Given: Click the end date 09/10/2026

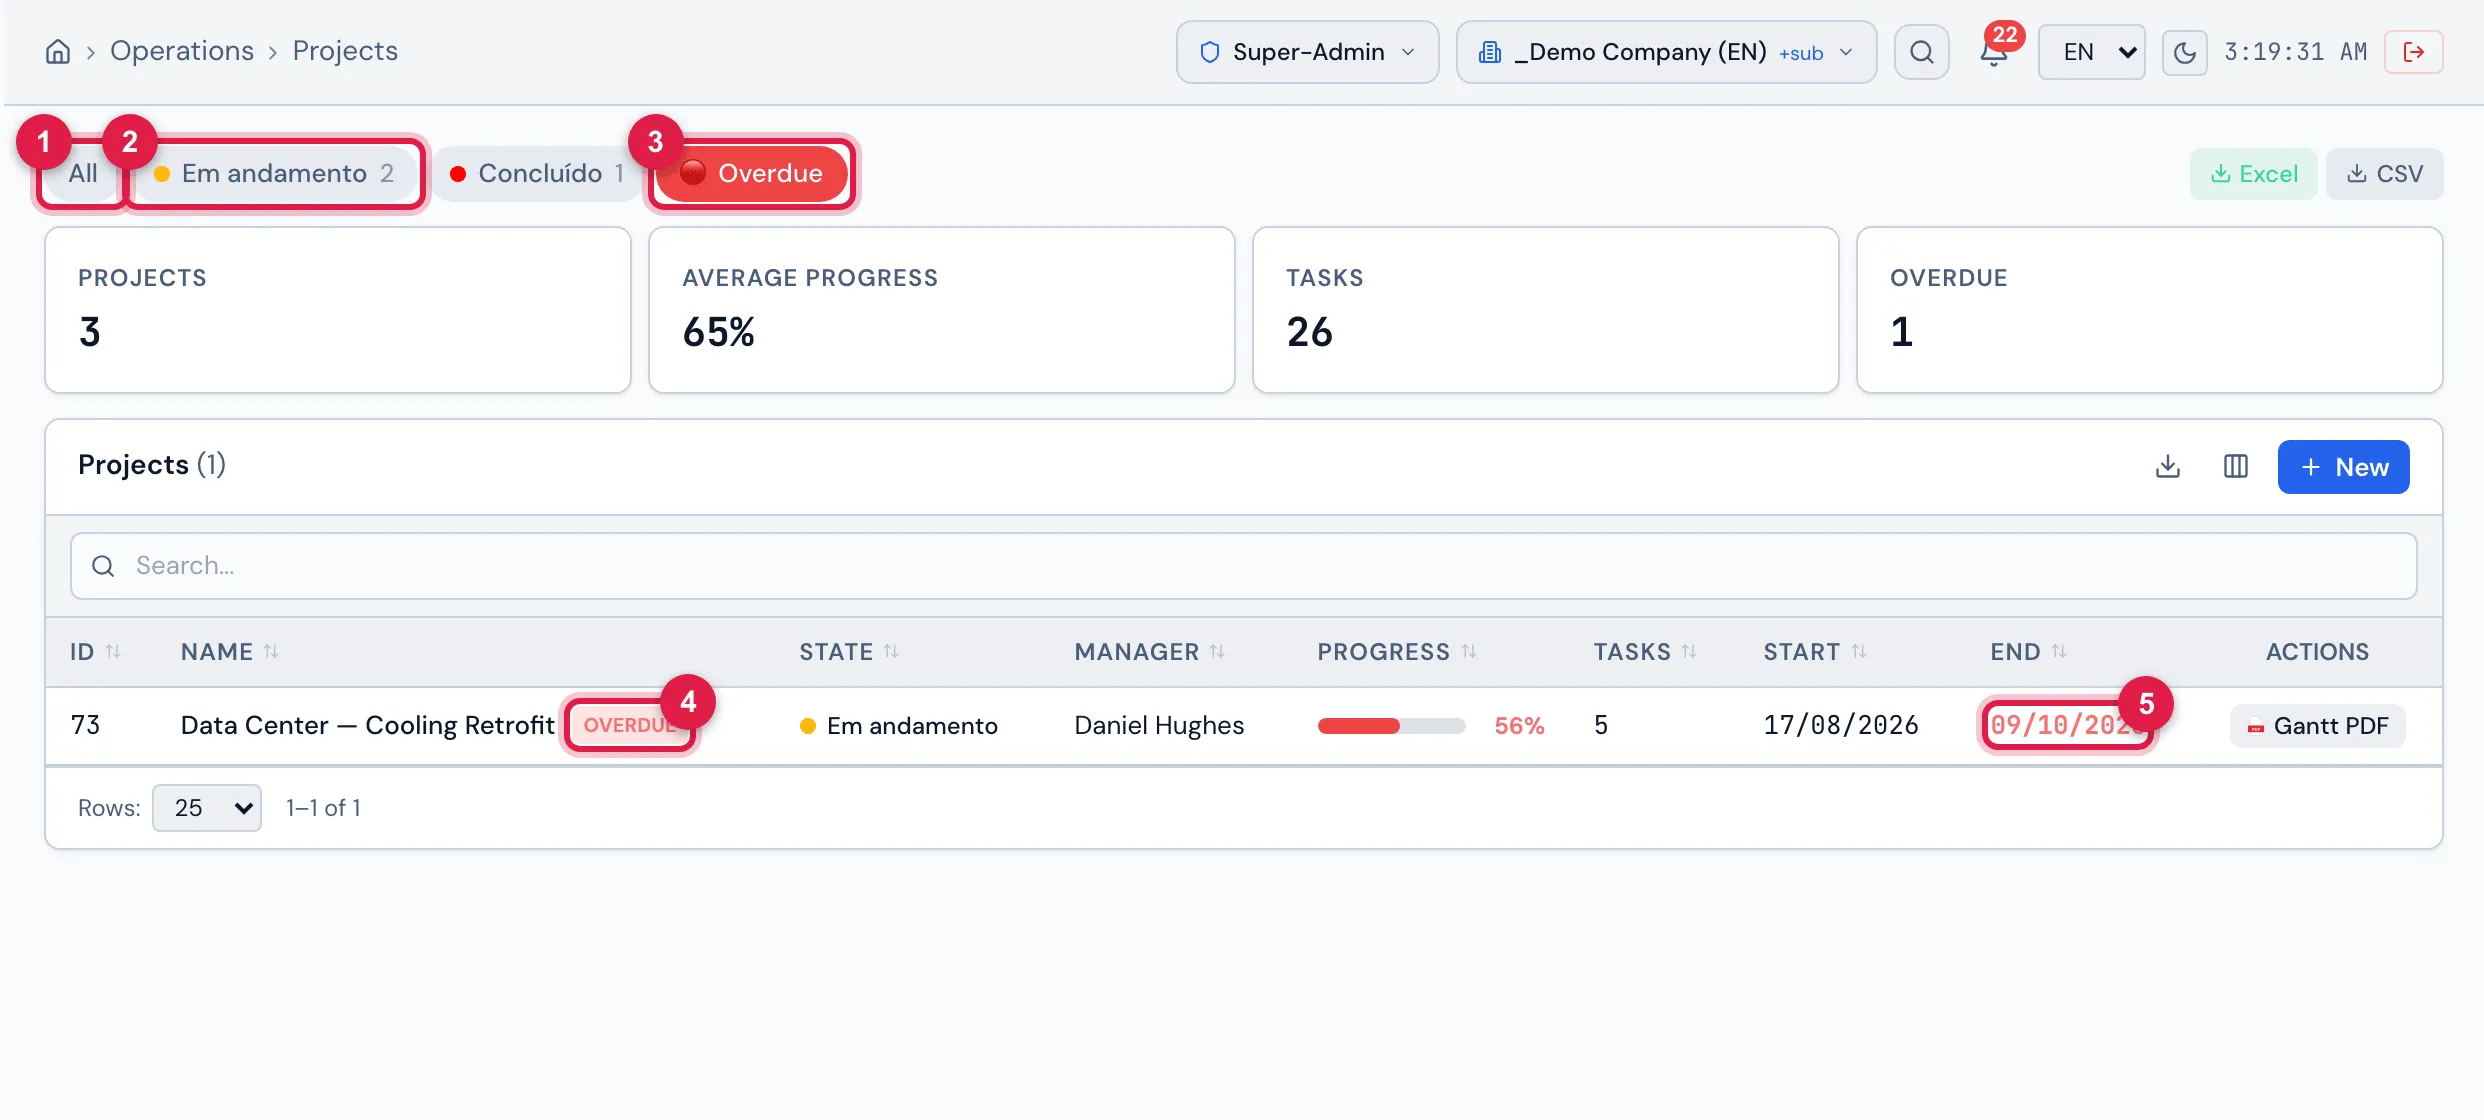Looking at the screenshot, I should pyautogui.click(x=2066, y=726).
